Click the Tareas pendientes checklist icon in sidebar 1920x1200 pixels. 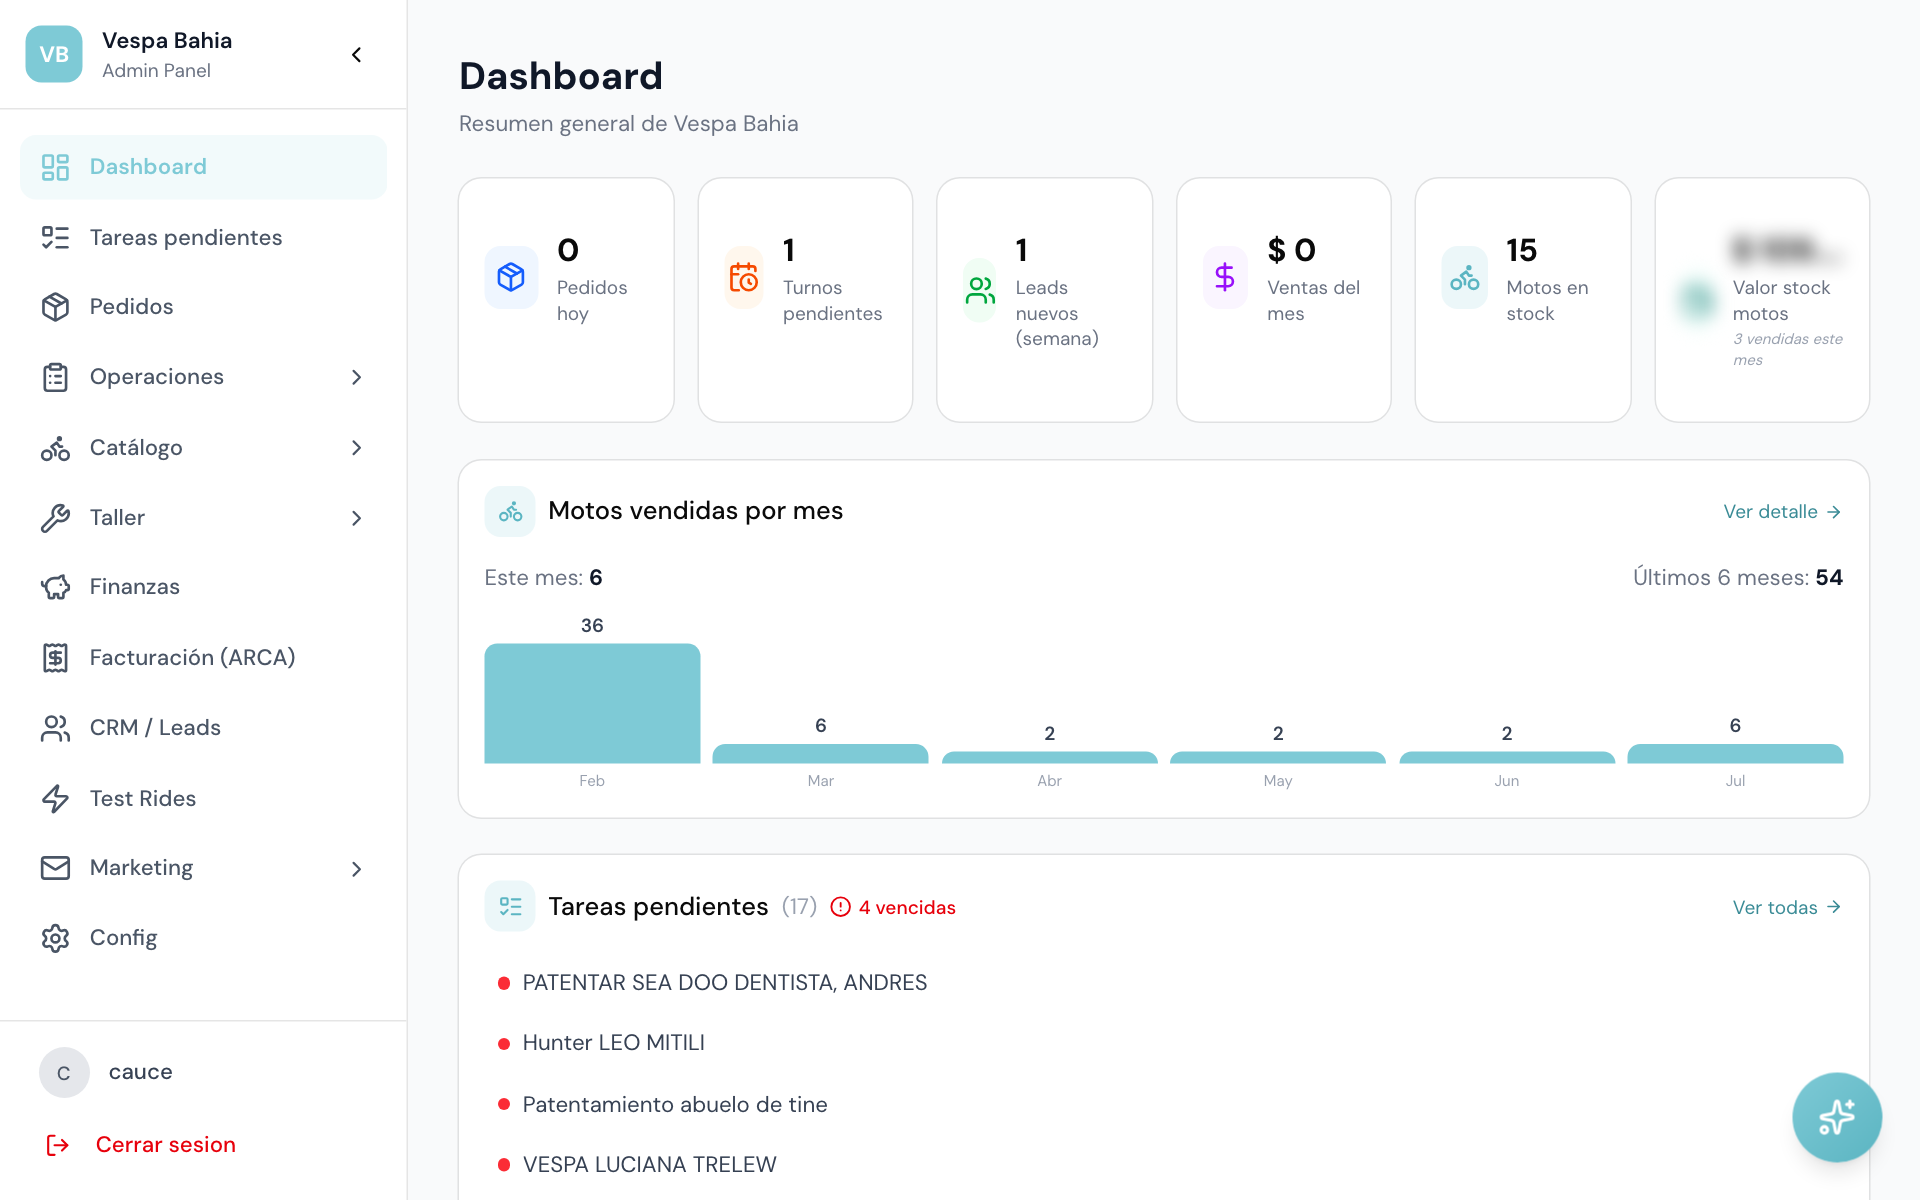pos(55,237)
